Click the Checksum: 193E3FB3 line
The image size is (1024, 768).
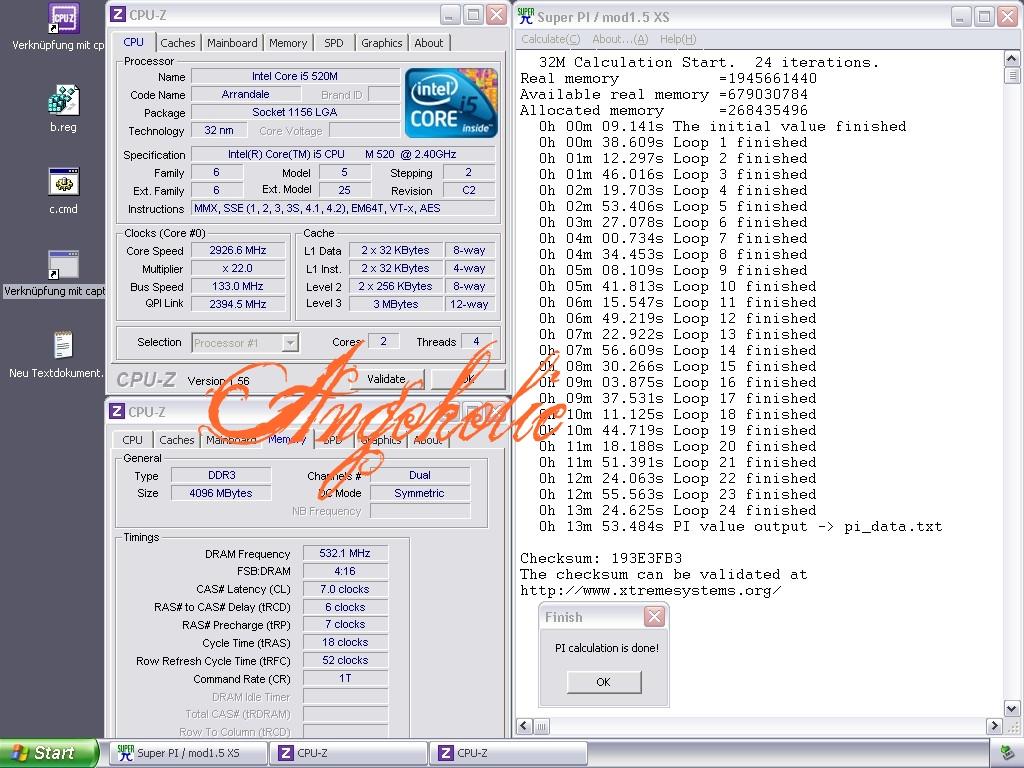601,559
